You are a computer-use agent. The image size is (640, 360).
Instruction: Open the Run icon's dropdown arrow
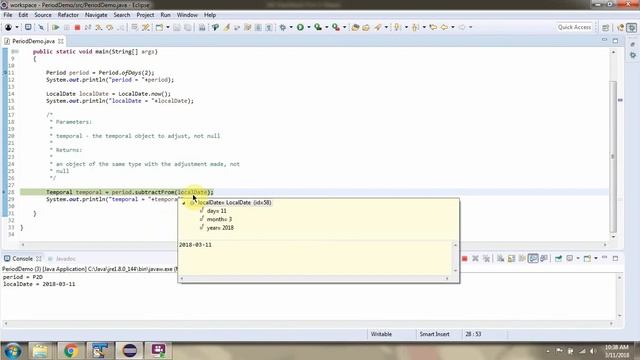pos(309,27)
